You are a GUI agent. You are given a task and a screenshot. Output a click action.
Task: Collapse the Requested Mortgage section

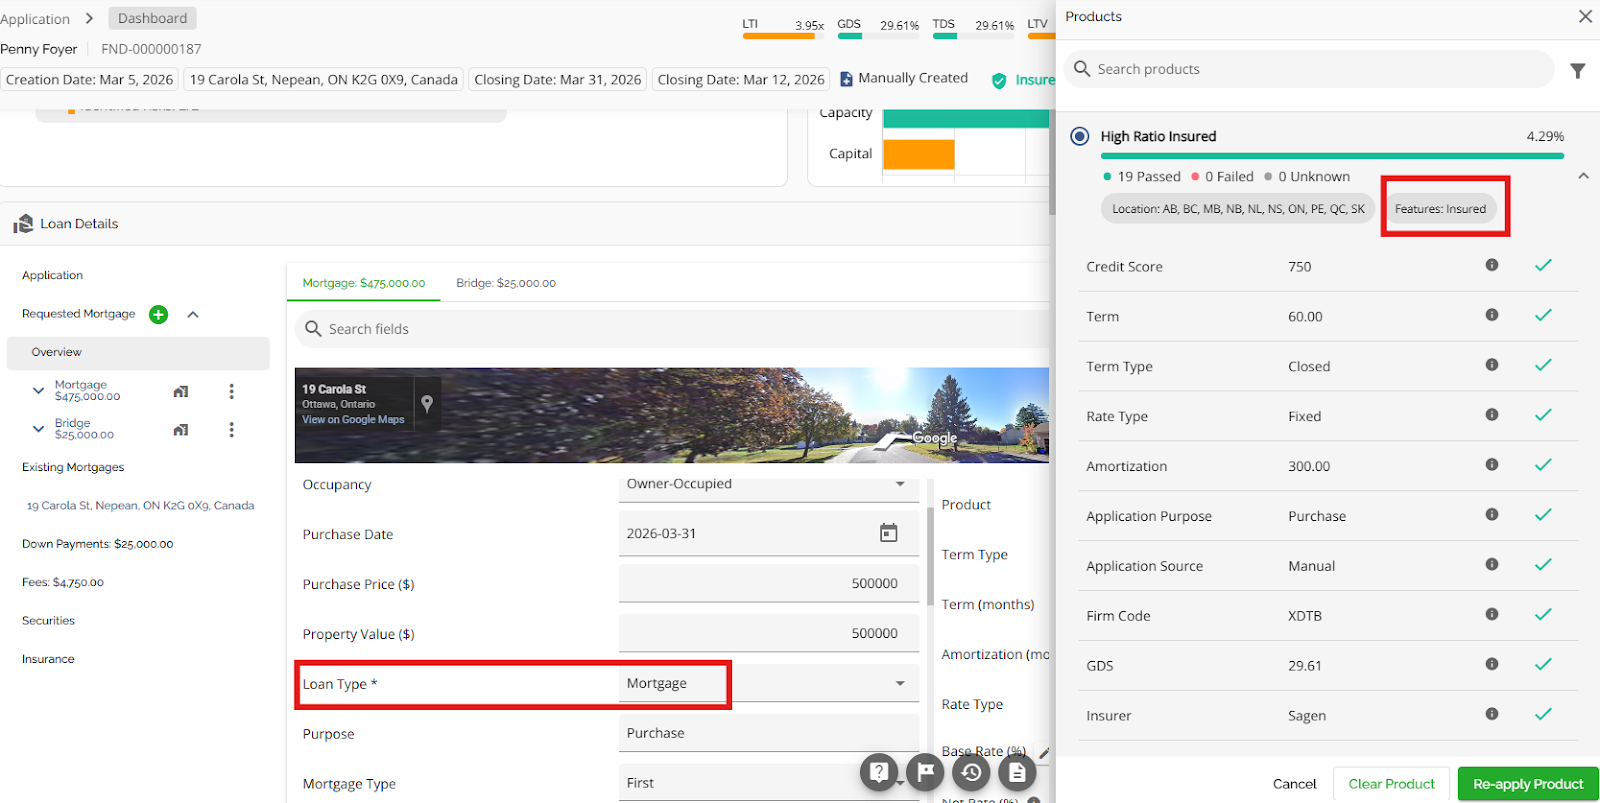(193, 314)
